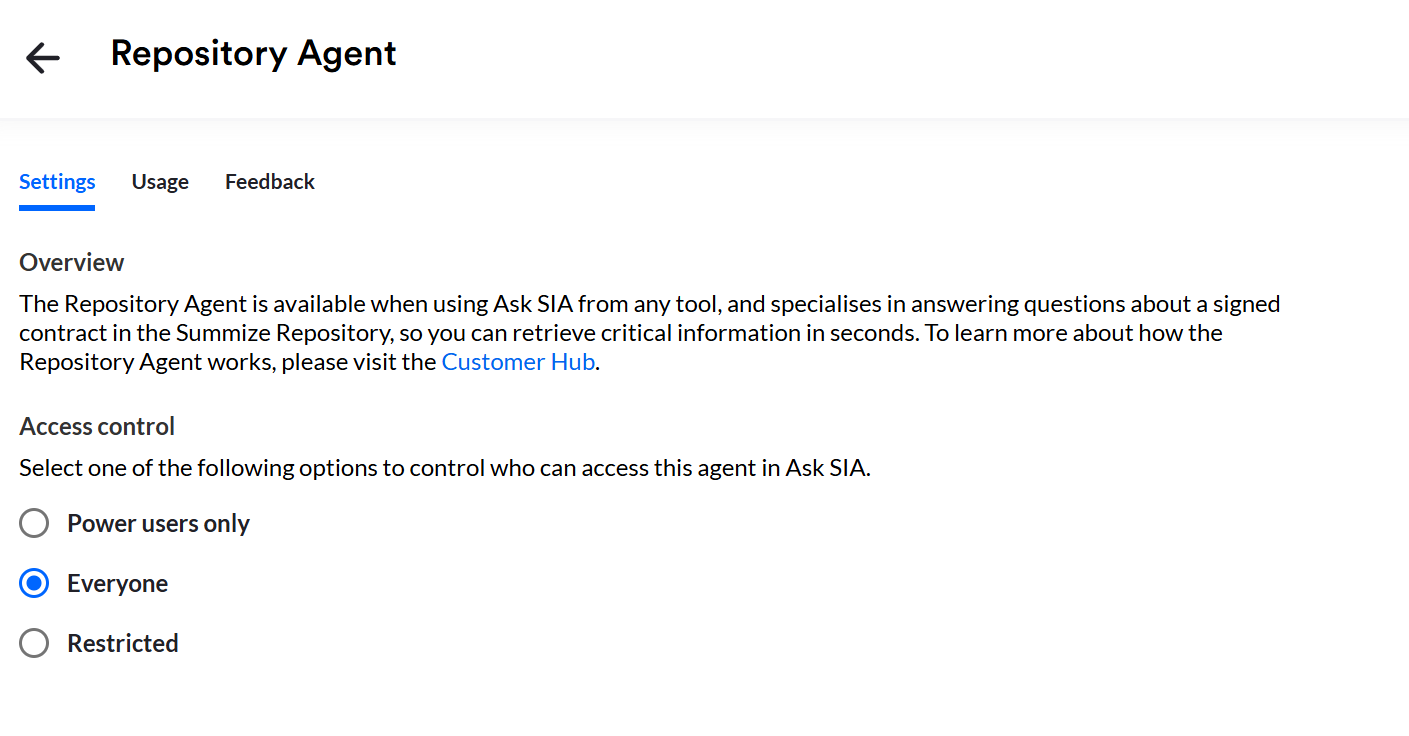Click the Overview section heading
The height and width of the screenshot is (736, 1409).
click(72, 263)
